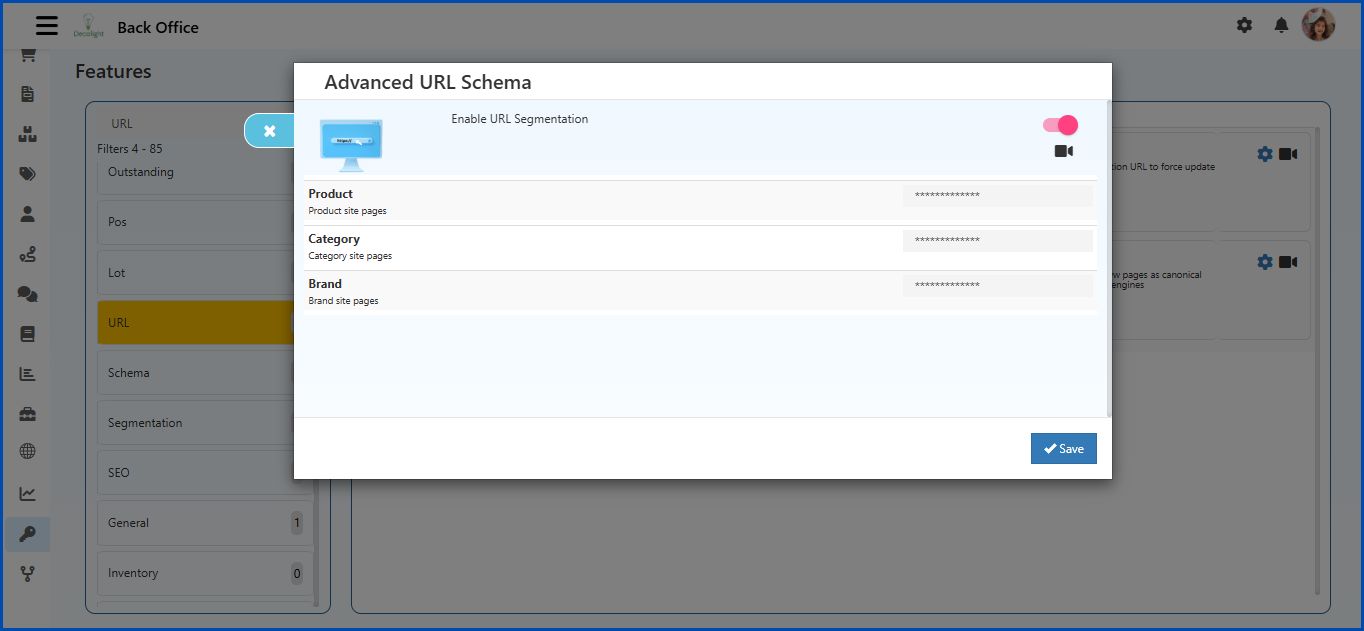Viewport: 1364px width, 631px height.
Task: Open the shopping cart section in the sidebar
Action: point(27,55)
